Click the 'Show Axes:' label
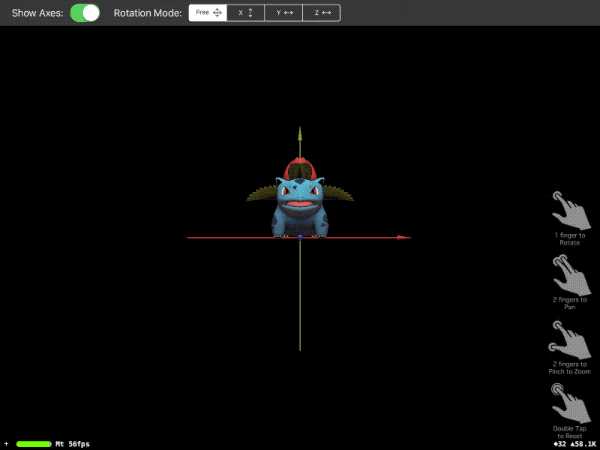 [x=38, y=13]
